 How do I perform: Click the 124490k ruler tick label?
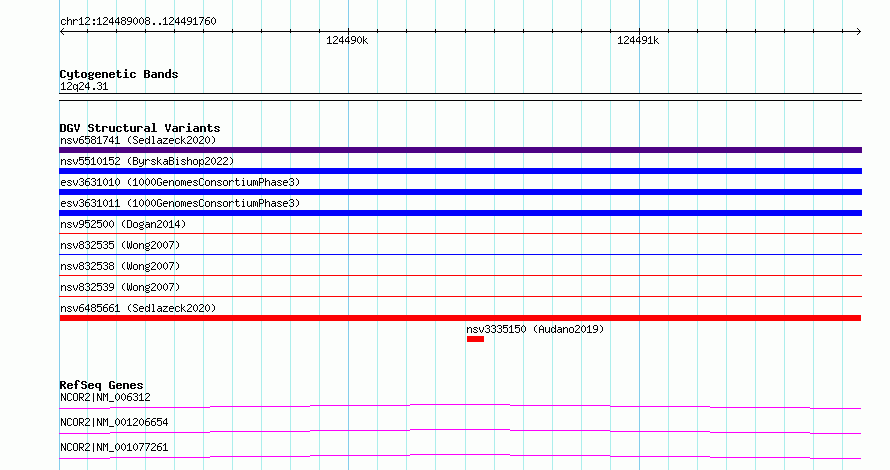(347, 40)
